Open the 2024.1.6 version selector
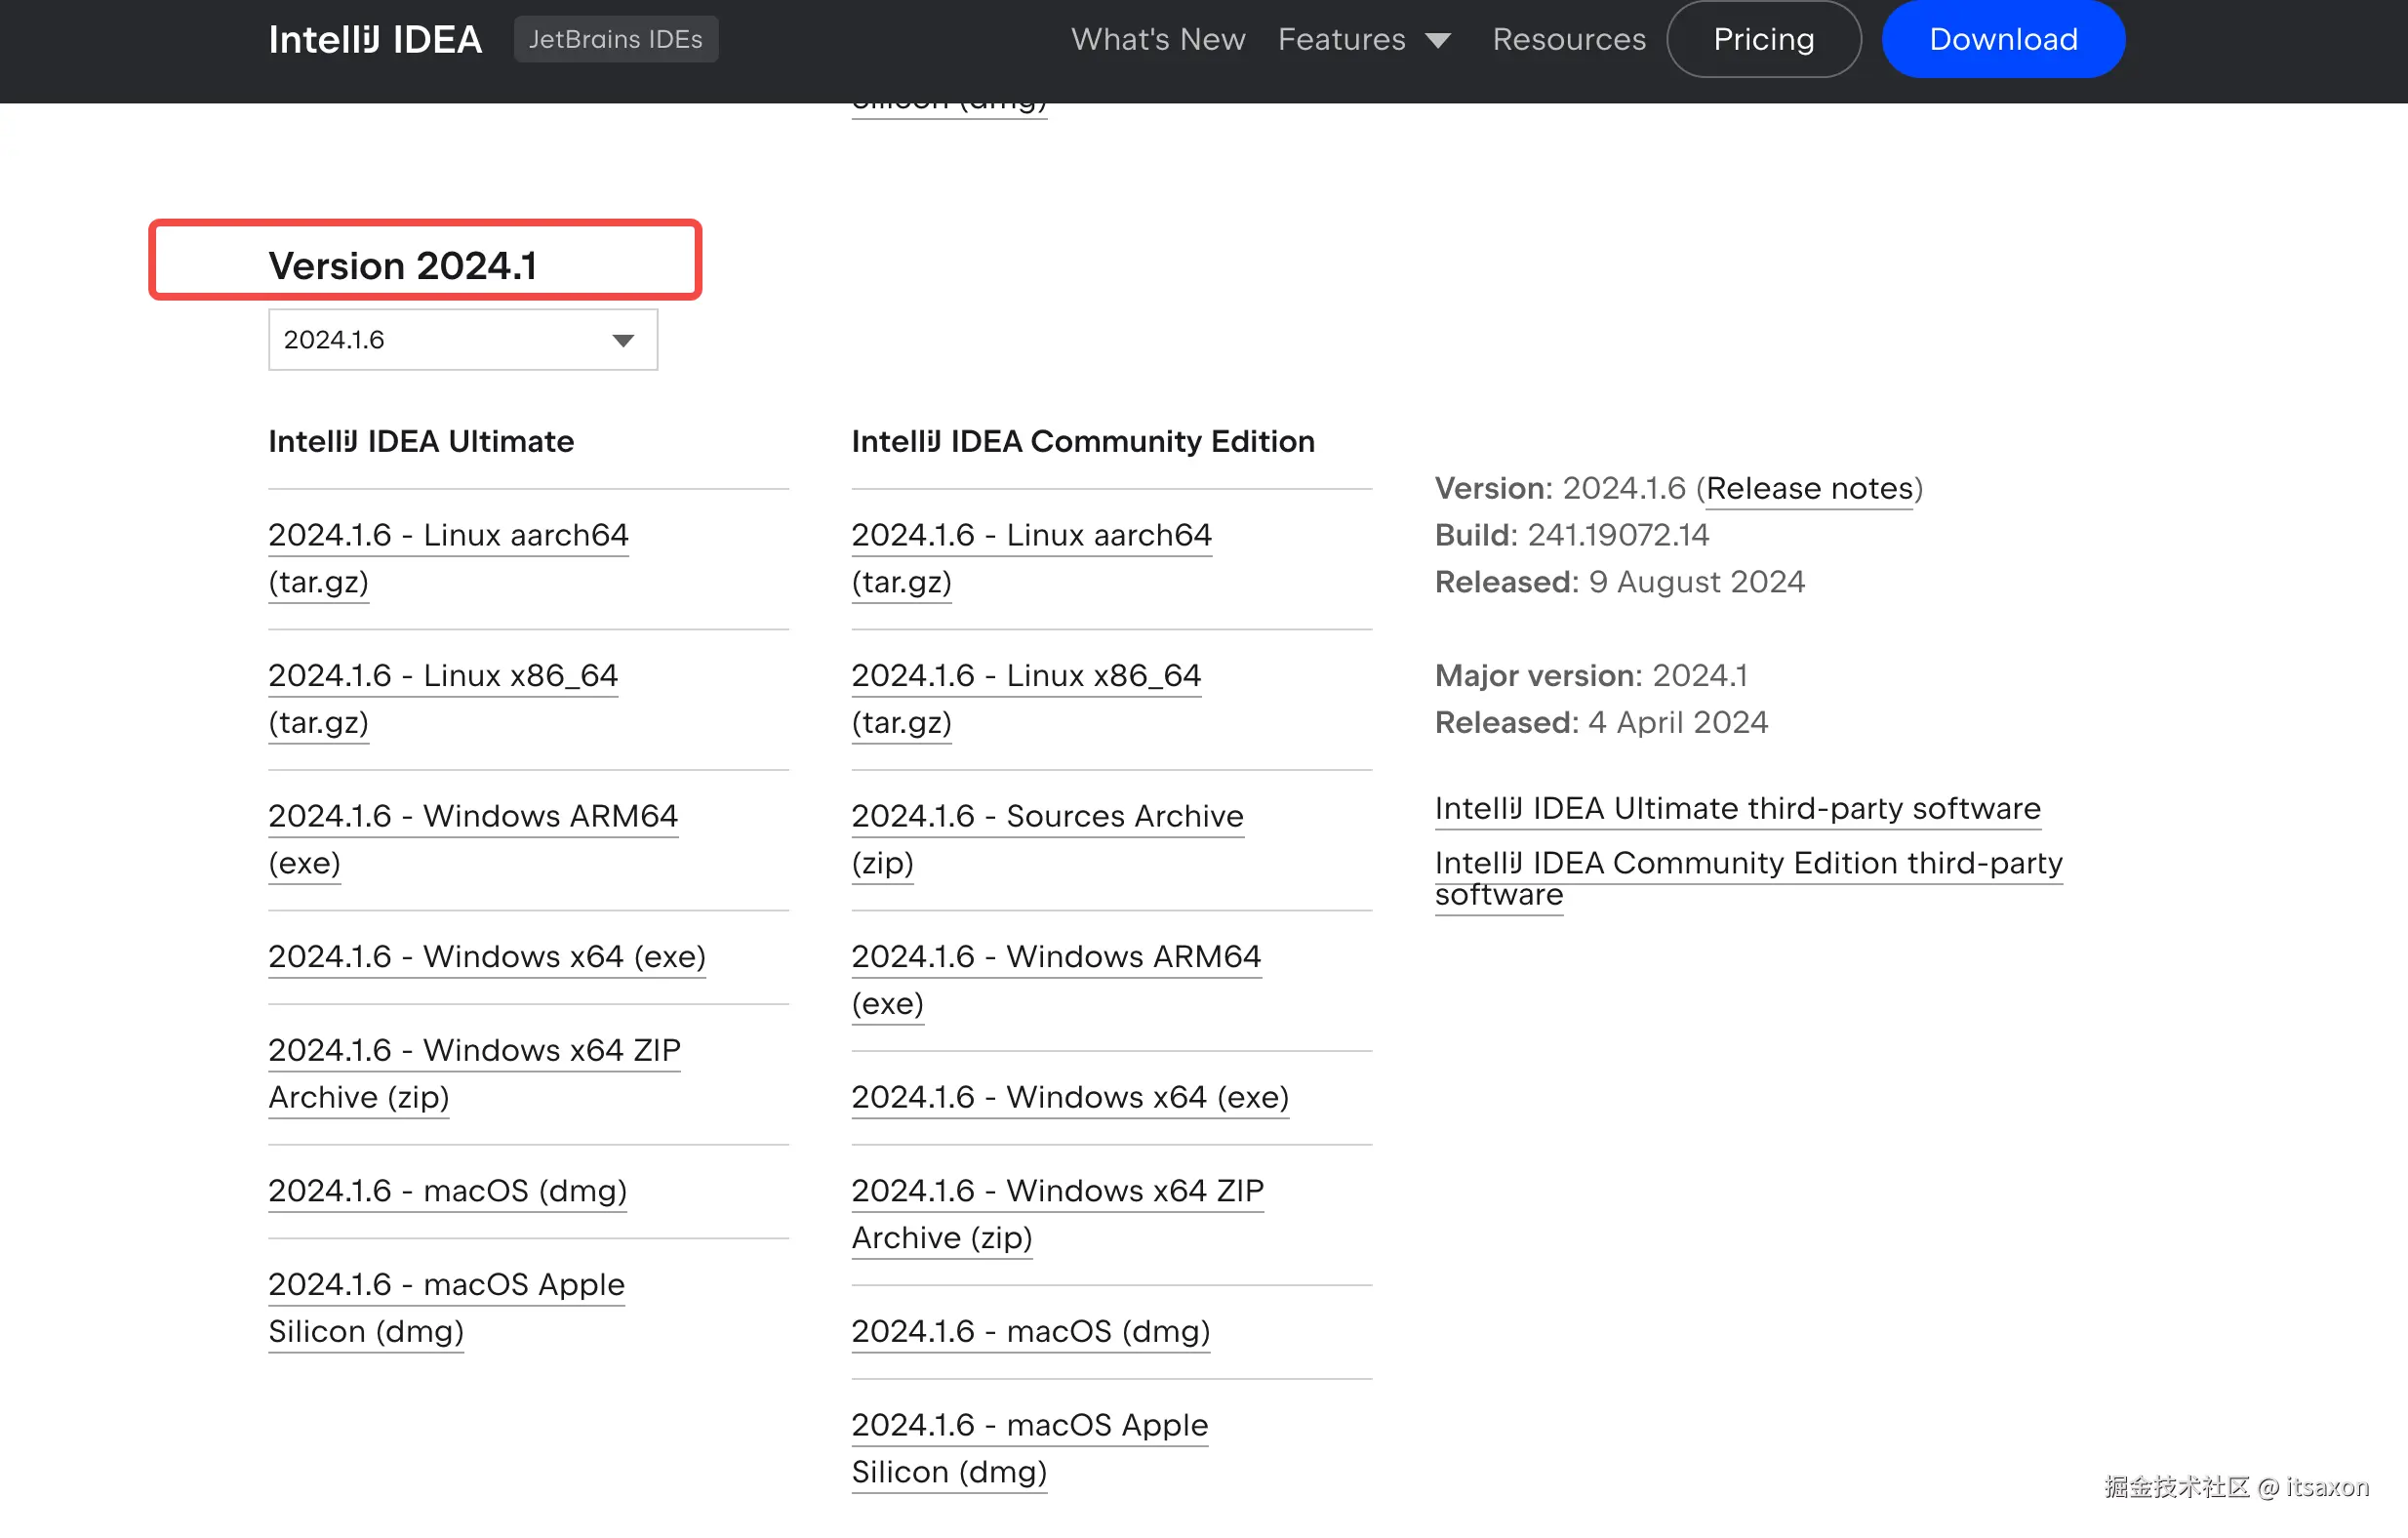 [462, 340]
